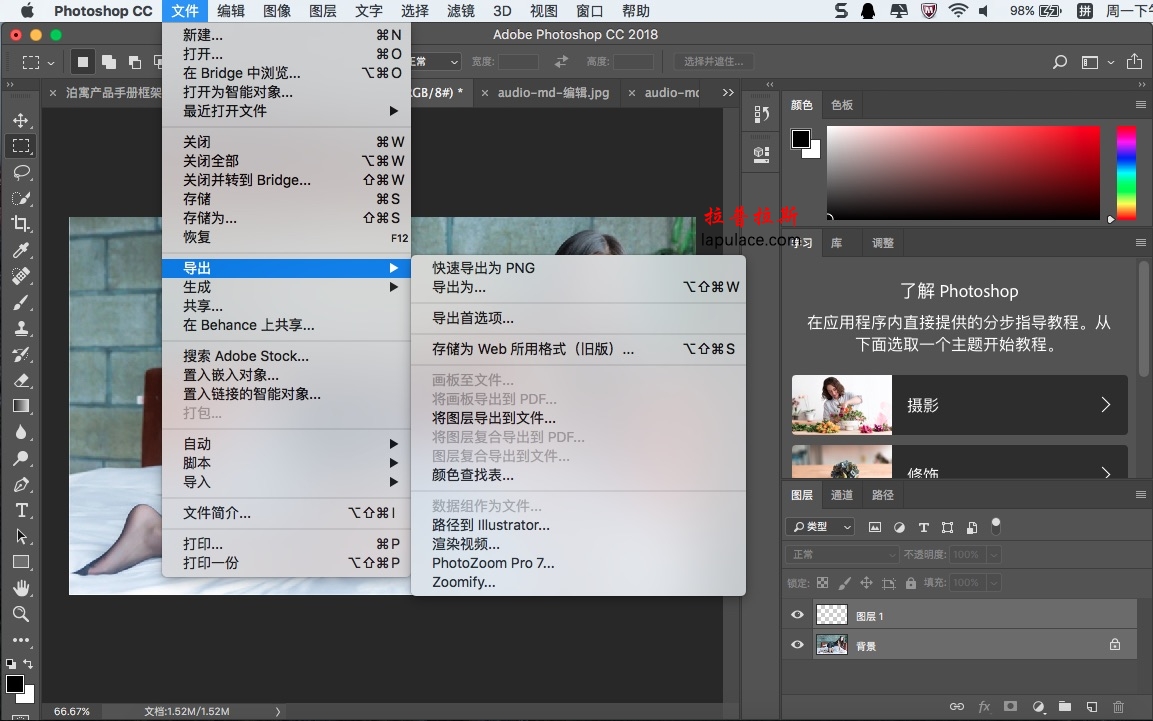Select the Lasso tool
Image resolution: width=1153 pixels, height=721 pixels.
point(21,172)
